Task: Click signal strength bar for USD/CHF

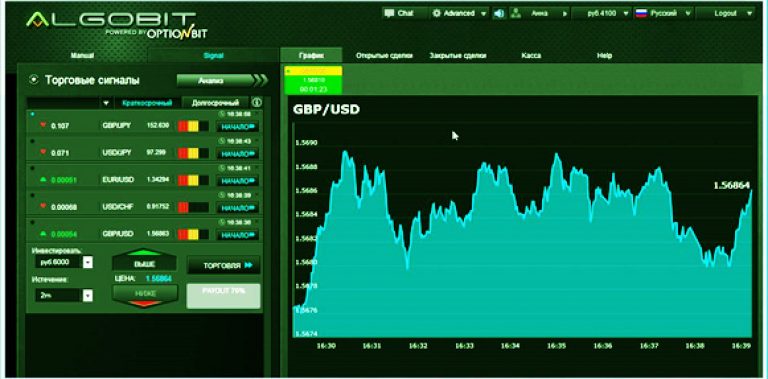Action: 193,207
